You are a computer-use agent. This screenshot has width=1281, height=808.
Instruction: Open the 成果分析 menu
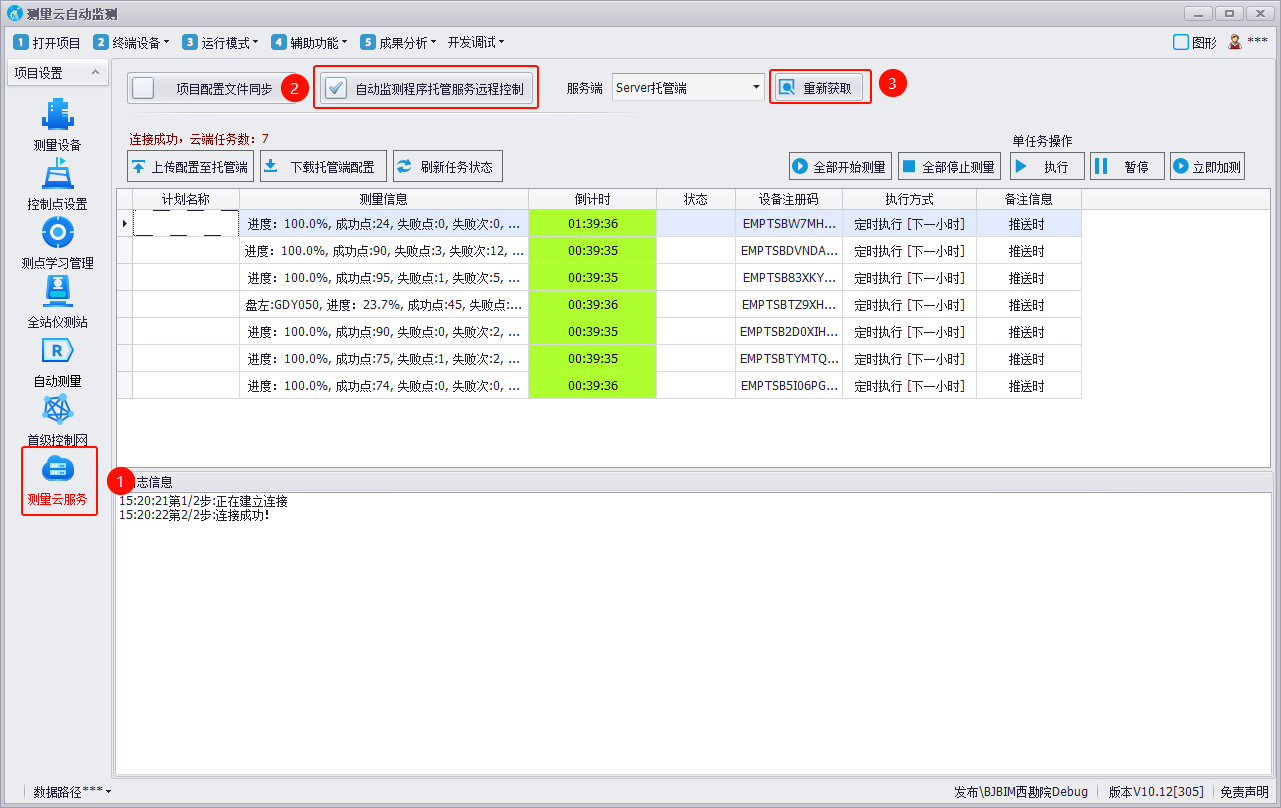point(402,43)
